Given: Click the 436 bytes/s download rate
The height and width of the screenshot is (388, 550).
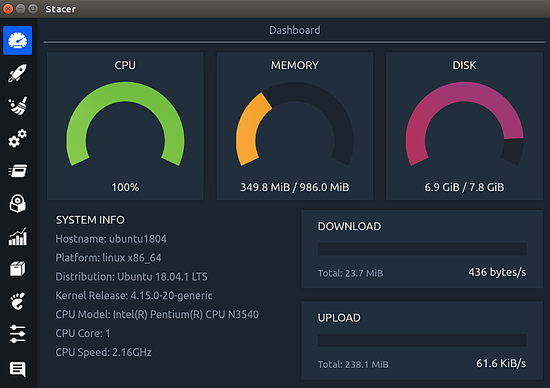Looking at the screenshot, I should coord(497,272).
